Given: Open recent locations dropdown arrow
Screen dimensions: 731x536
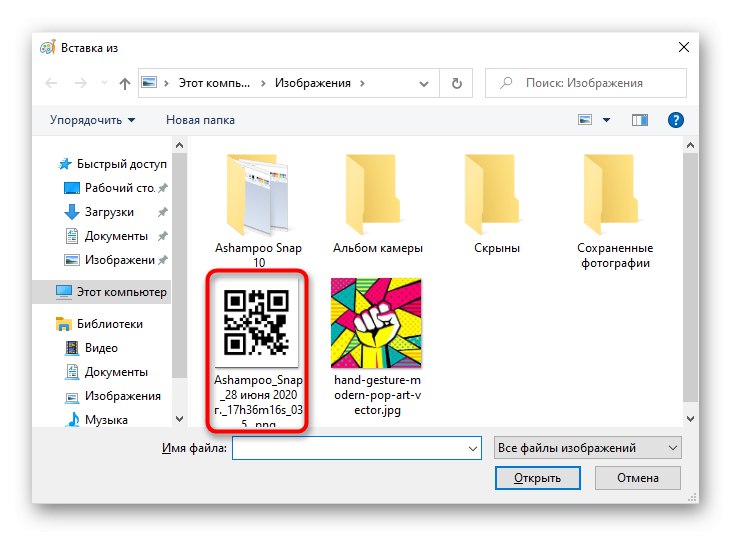Looking at the screenshot, I should [x=104, y=83].
